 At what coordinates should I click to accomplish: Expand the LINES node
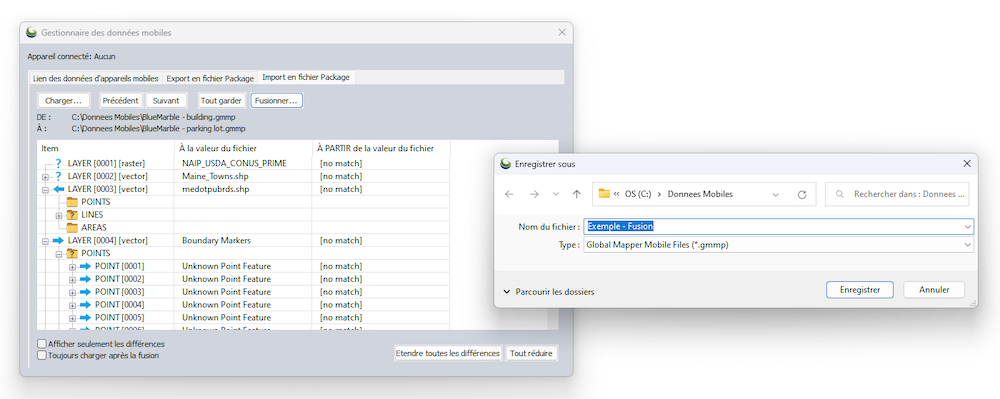(59, 215)
